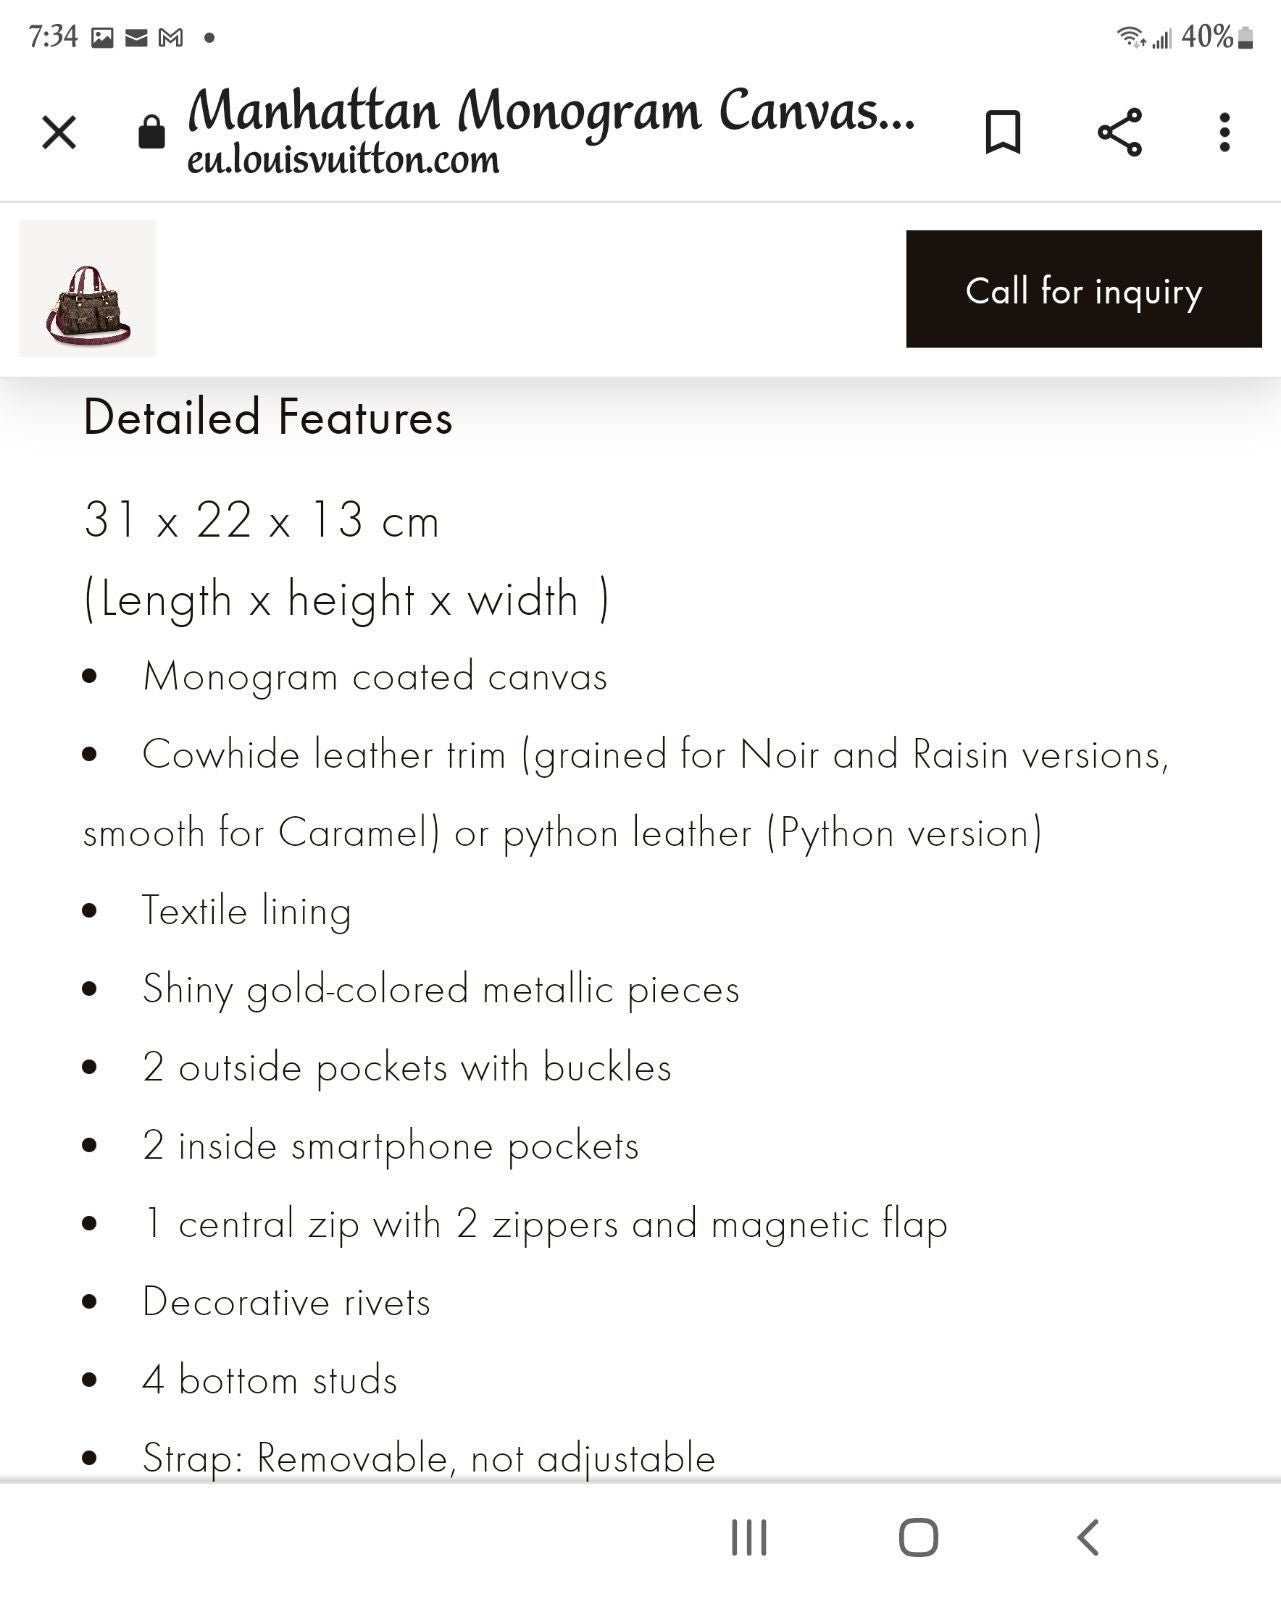Tap the Manhattan Monogram Canvas page title
Image resolution: width=1281 pixels, height=1599 pixels.
(x=551, y=110)
